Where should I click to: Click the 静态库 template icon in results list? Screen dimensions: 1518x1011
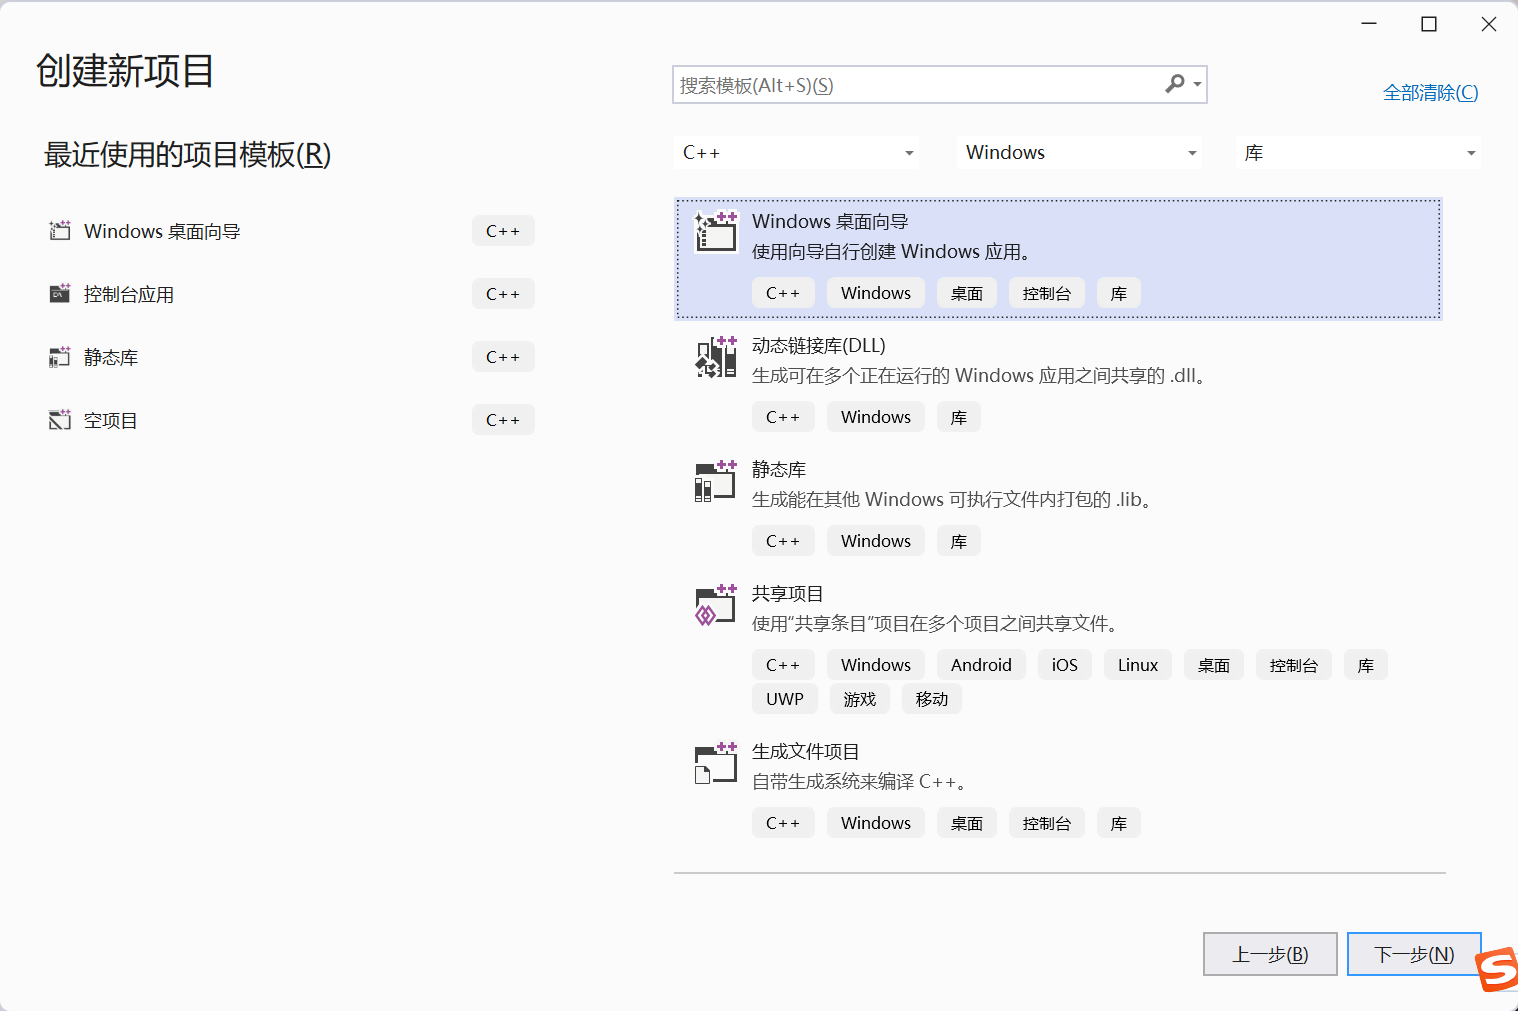[716, 480]
